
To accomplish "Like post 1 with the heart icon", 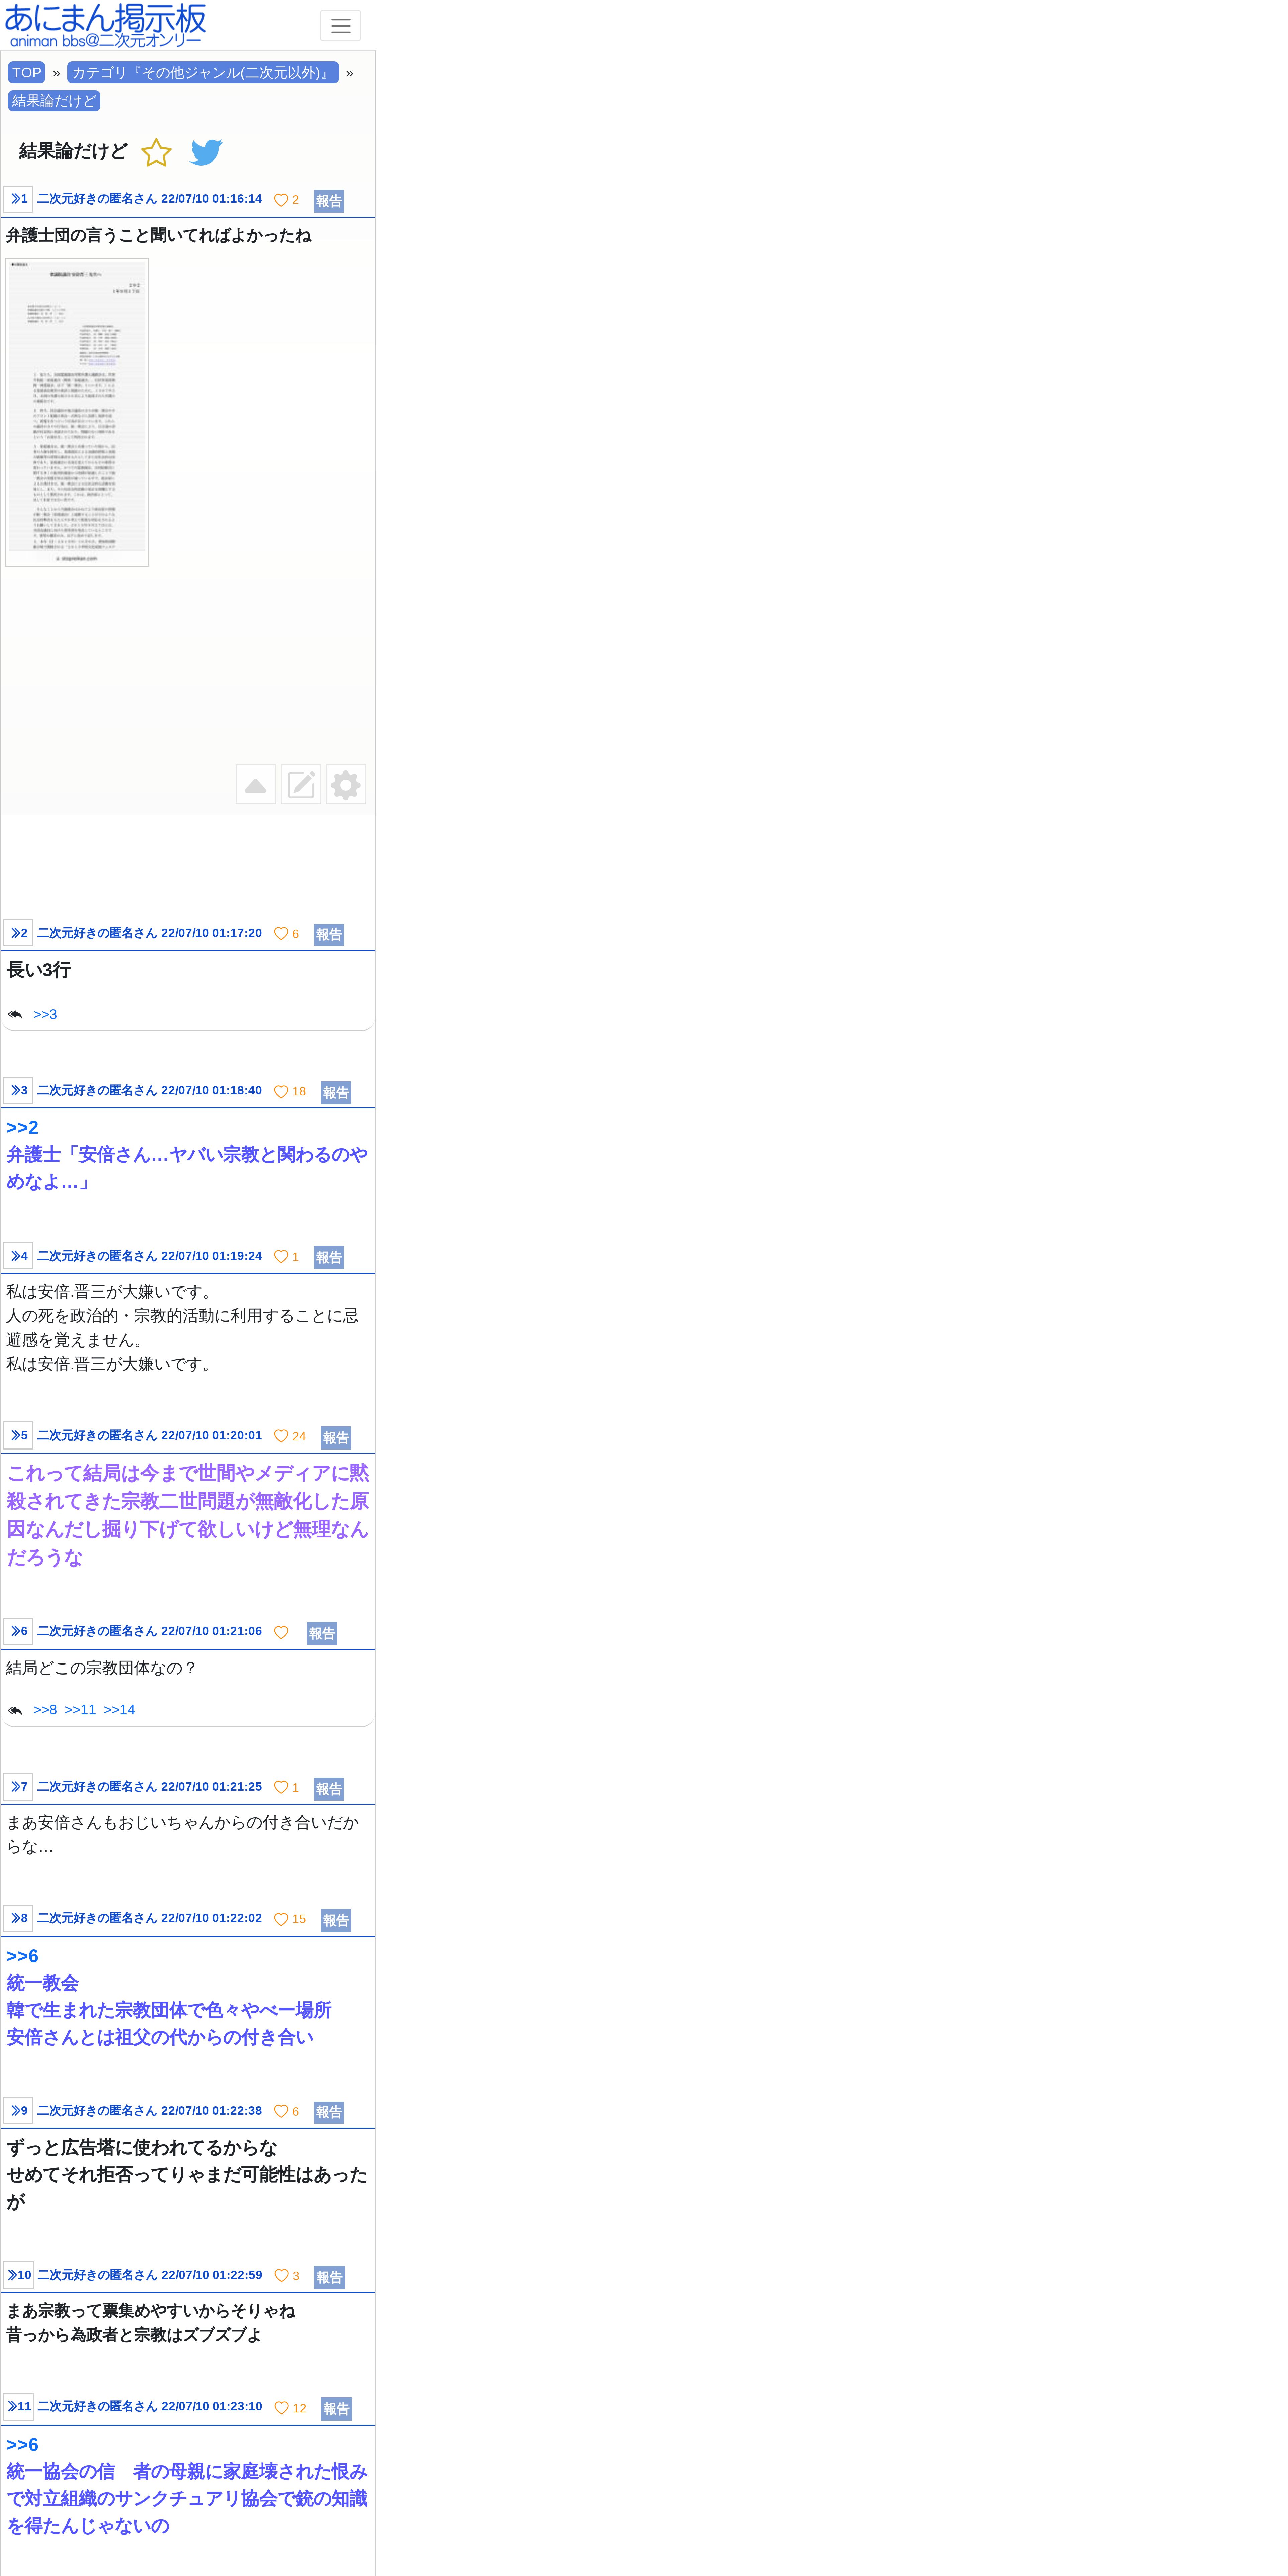I will coord(281,200).
